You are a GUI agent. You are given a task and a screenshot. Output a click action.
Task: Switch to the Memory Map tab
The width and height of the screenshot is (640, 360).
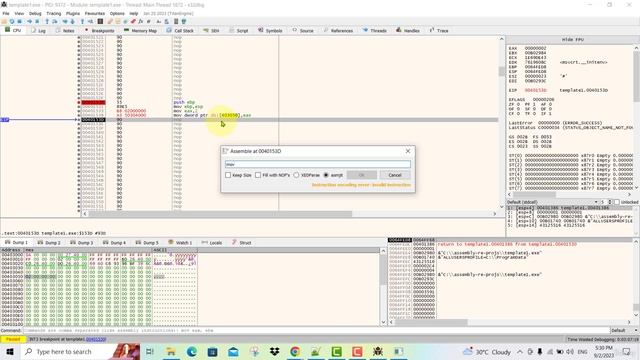tap(140, 31)
